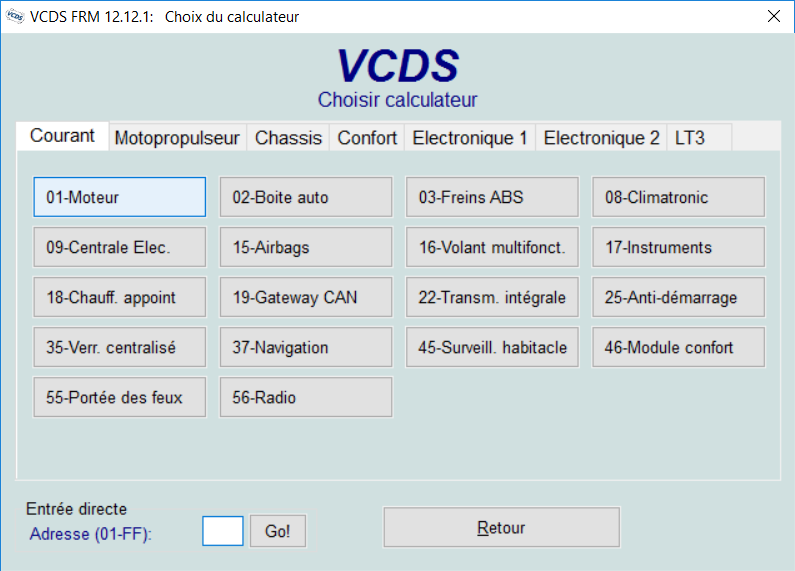Open 25-Anti-démarrage module
The height and width of the screenshot is (571, 795).
point(678,297)
